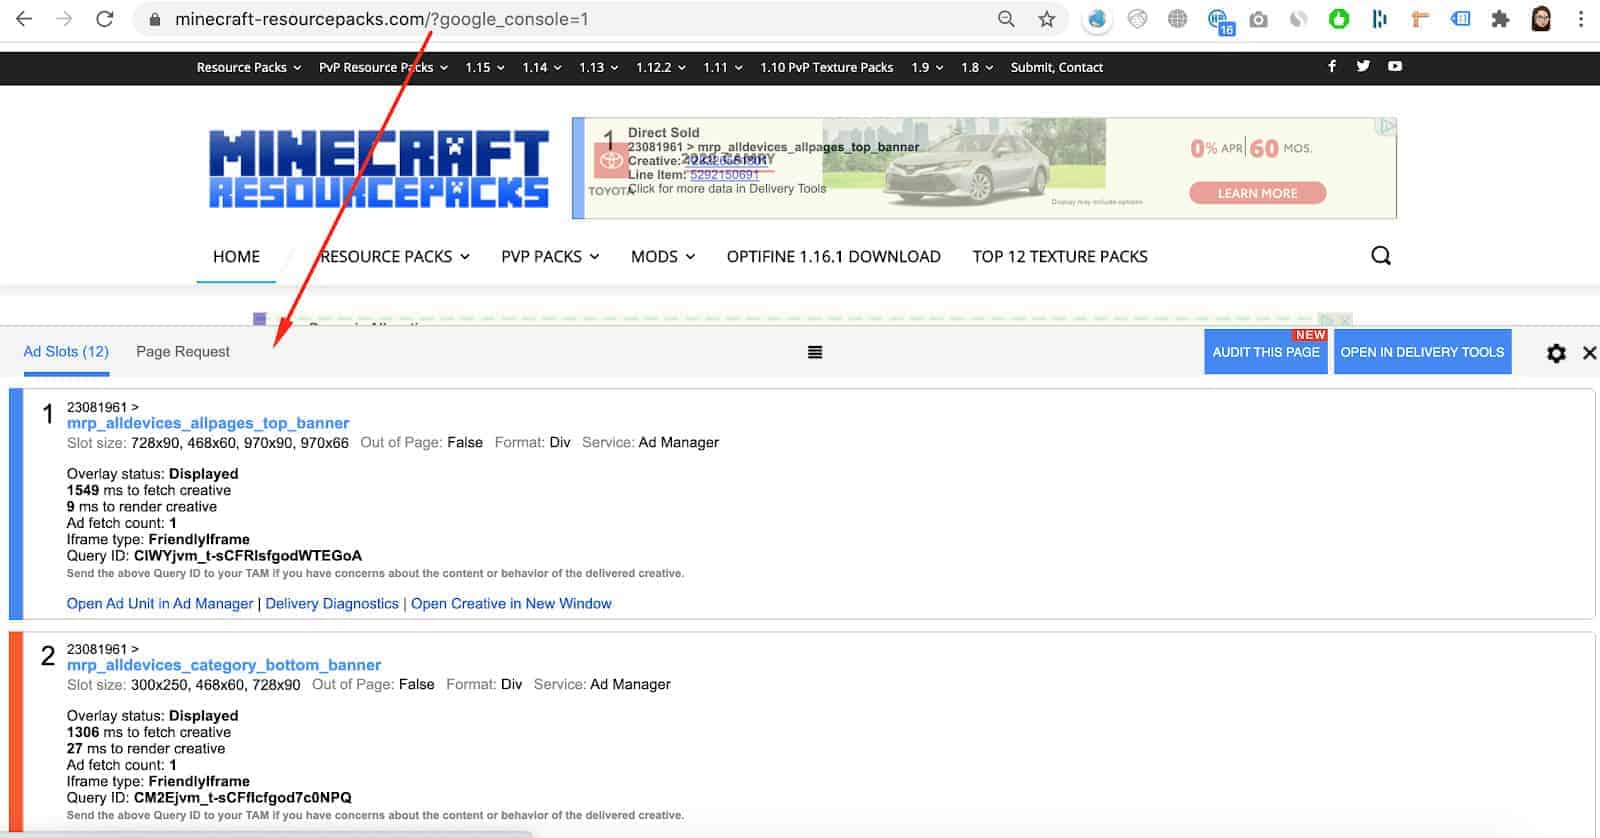Click the extension icon with 16 badge
Image resolution: width=1600 pixels, height=838 pixels.
(1219, 21)
